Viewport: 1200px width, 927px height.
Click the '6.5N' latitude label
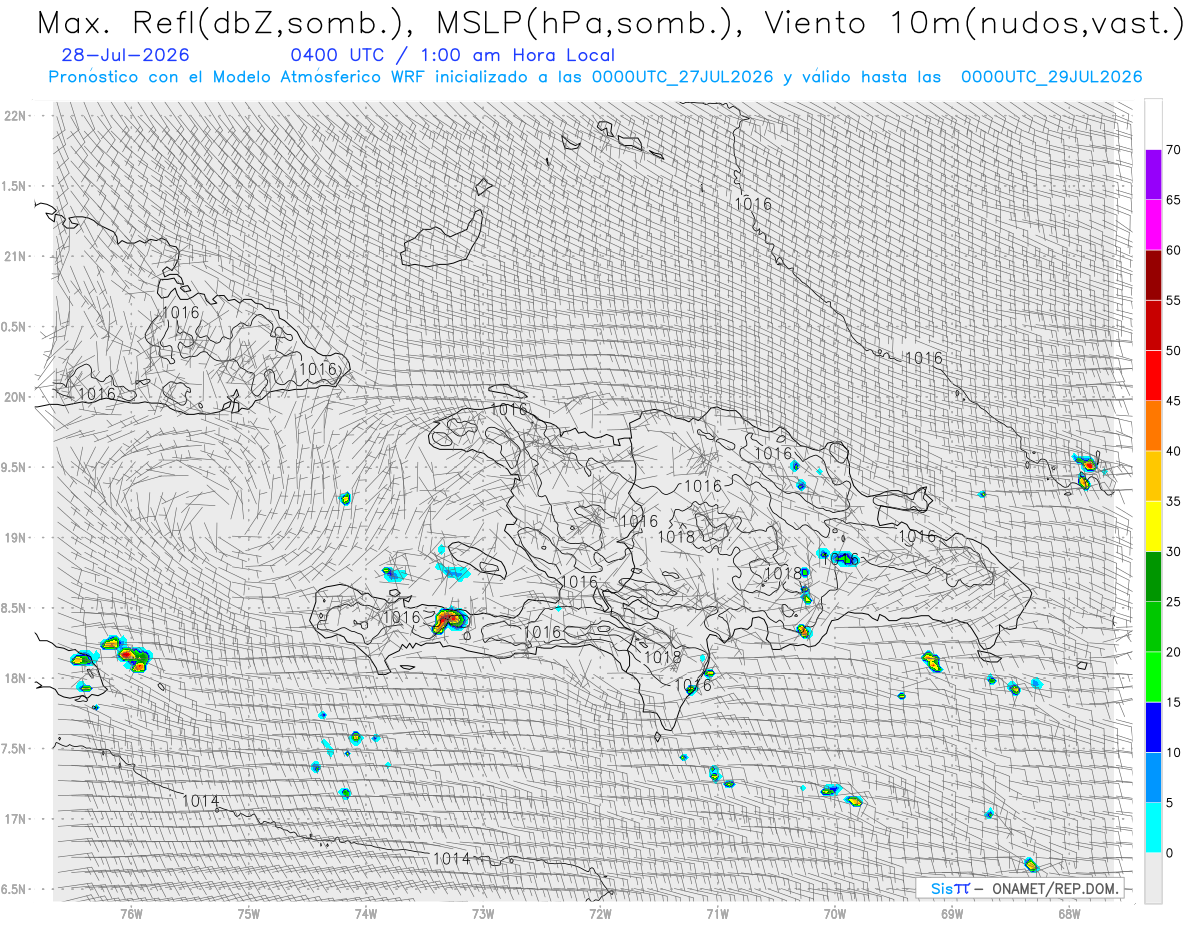coord(14,889)
